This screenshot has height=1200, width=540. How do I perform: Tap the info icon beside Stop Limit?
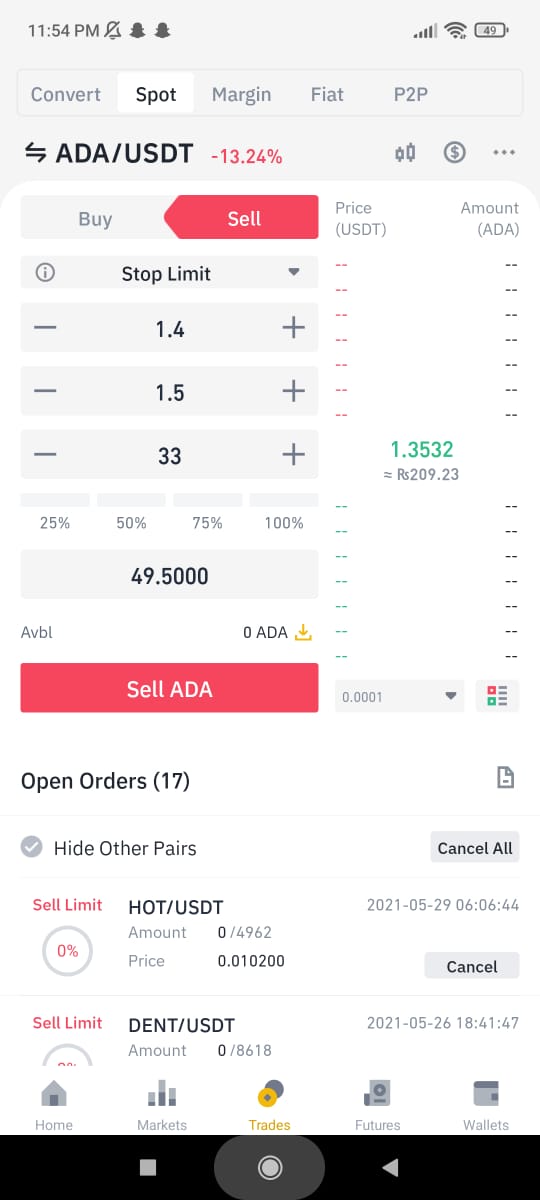pyautogui.click(x=45, y=273)
